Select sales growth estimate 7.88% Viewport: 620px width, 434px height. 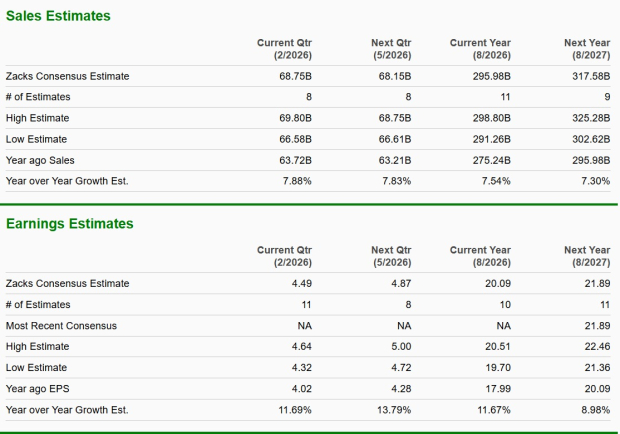coord(297,181)
